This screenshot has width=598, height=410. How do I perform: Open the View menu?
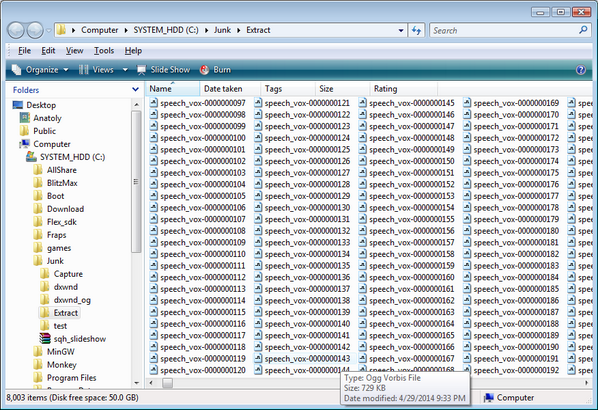point(74,51)
